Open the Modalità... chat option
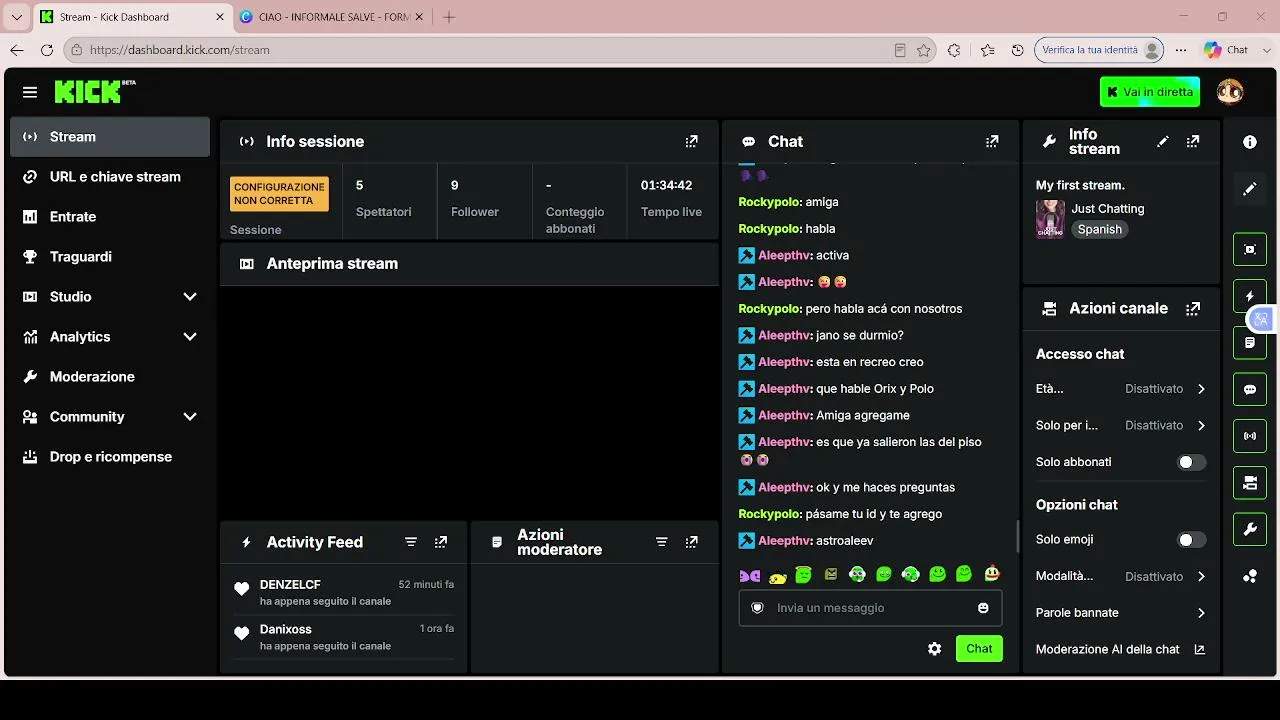The image size is (1280, 720). click(1121, 577)
